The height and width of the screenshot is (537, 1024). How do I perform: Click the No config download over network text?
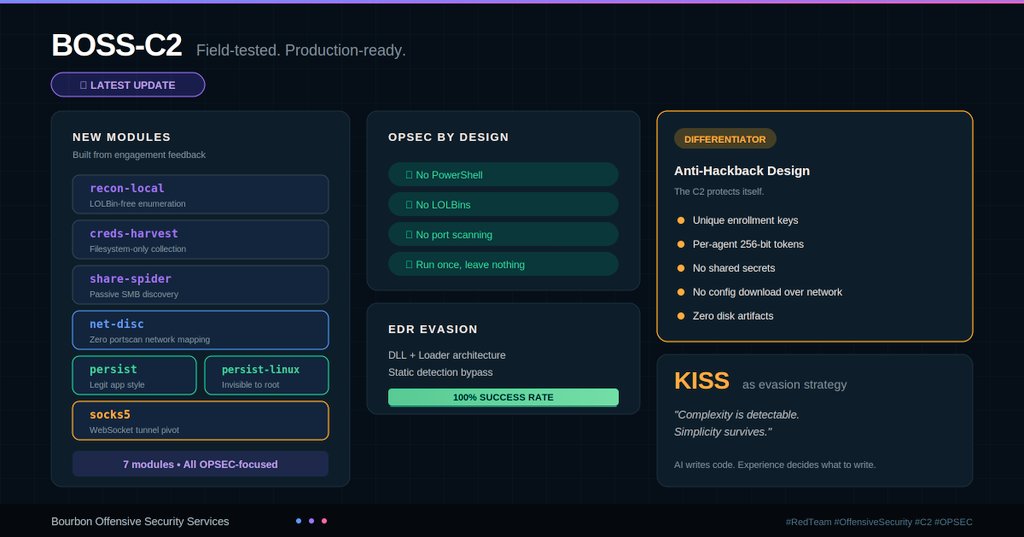coord(767,292)
